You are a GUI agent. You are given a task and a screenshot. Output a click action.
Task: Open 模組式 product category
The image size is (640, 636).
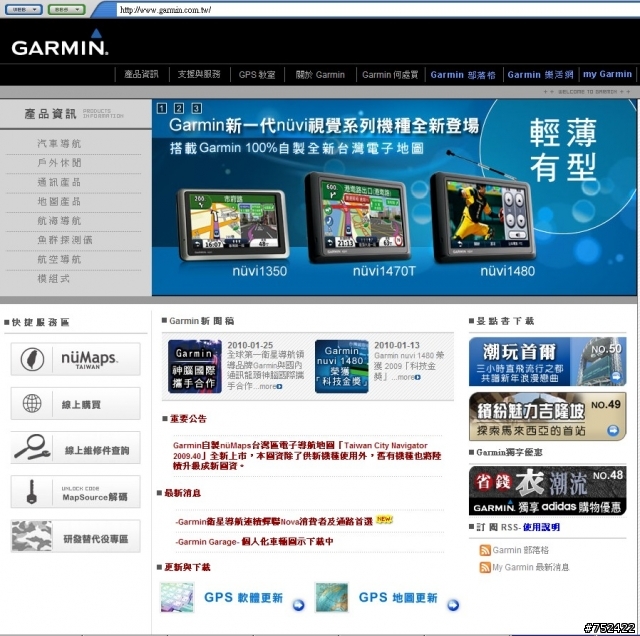[53, 279]
